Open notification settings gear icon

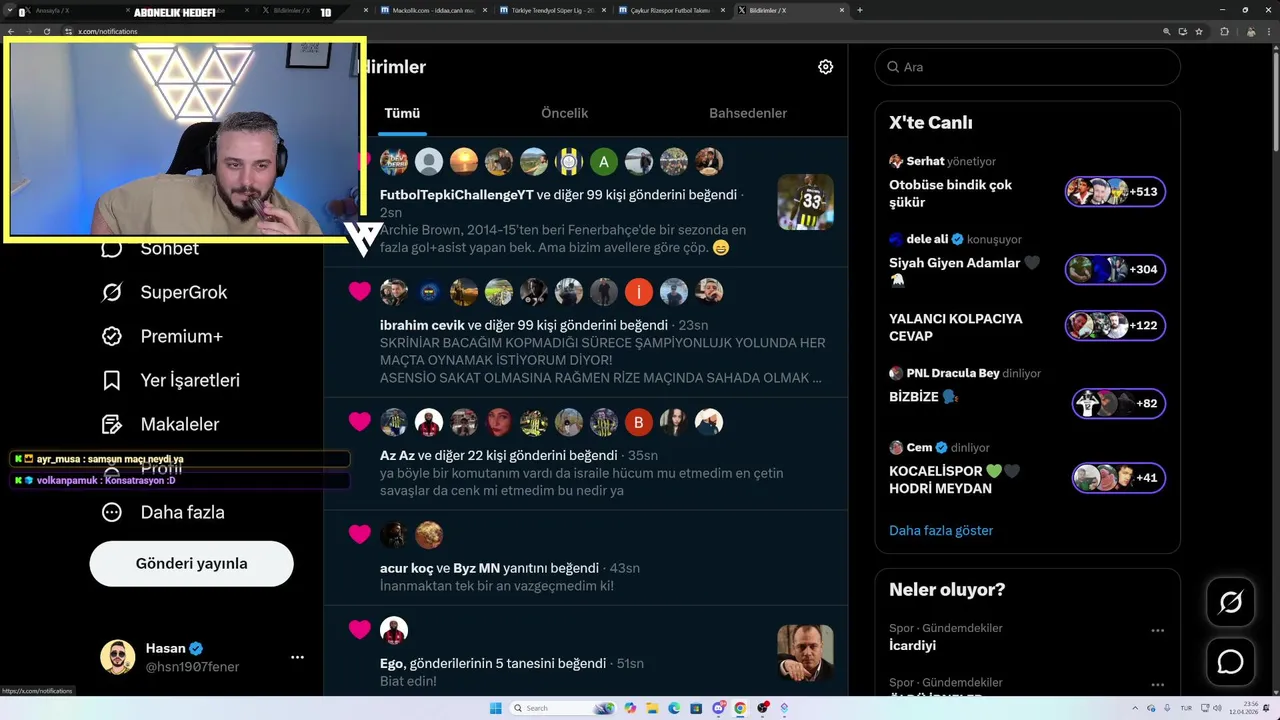[825, 67]
